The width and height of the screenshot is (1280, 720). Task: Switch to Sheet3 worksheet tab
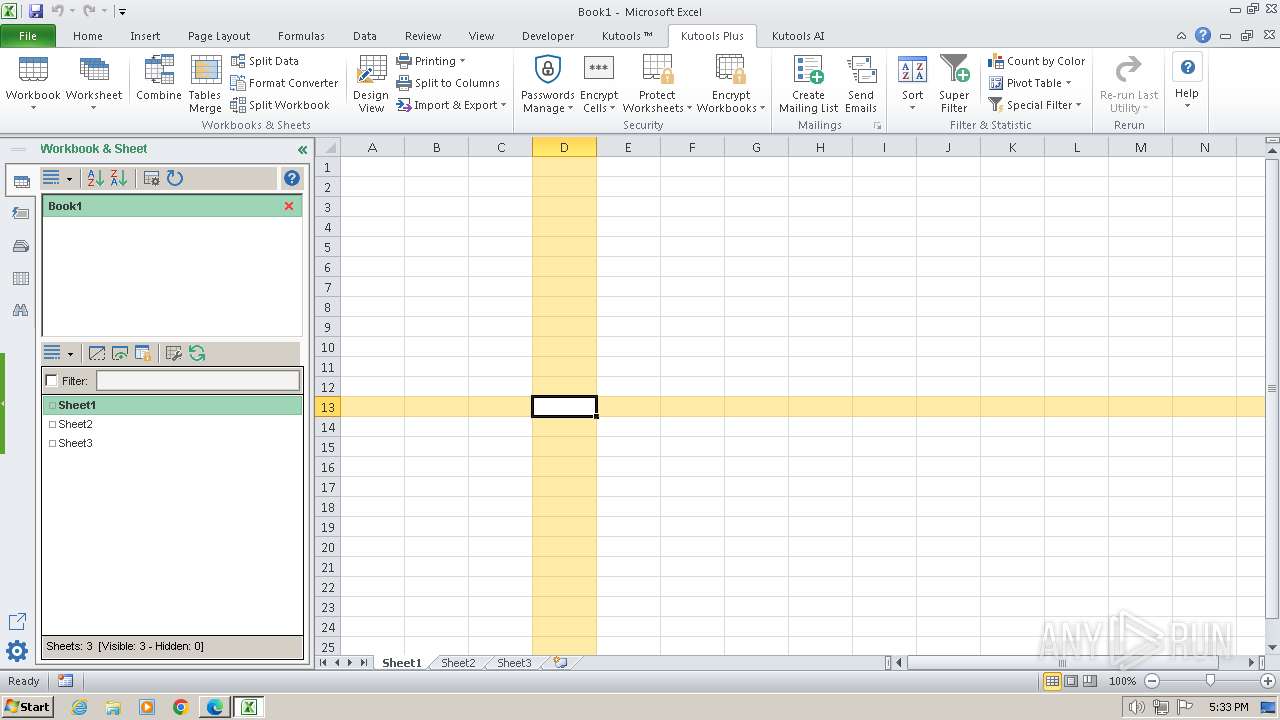514,663
